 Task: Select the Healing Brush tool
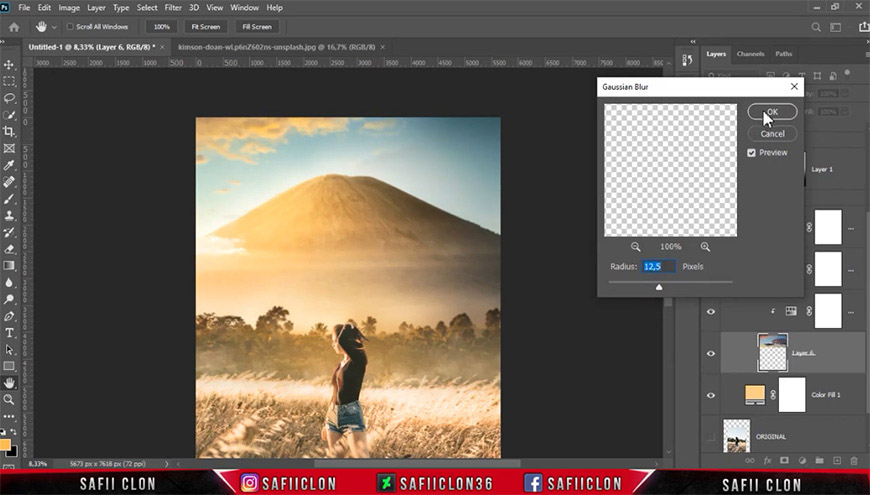click(x=9, y=181)
